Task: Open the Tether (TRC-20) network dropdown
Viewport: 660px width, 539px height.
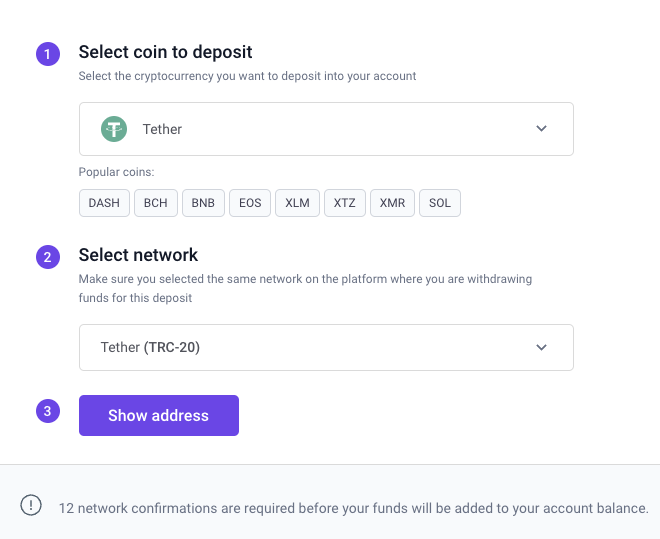Action: click(325, 348)
